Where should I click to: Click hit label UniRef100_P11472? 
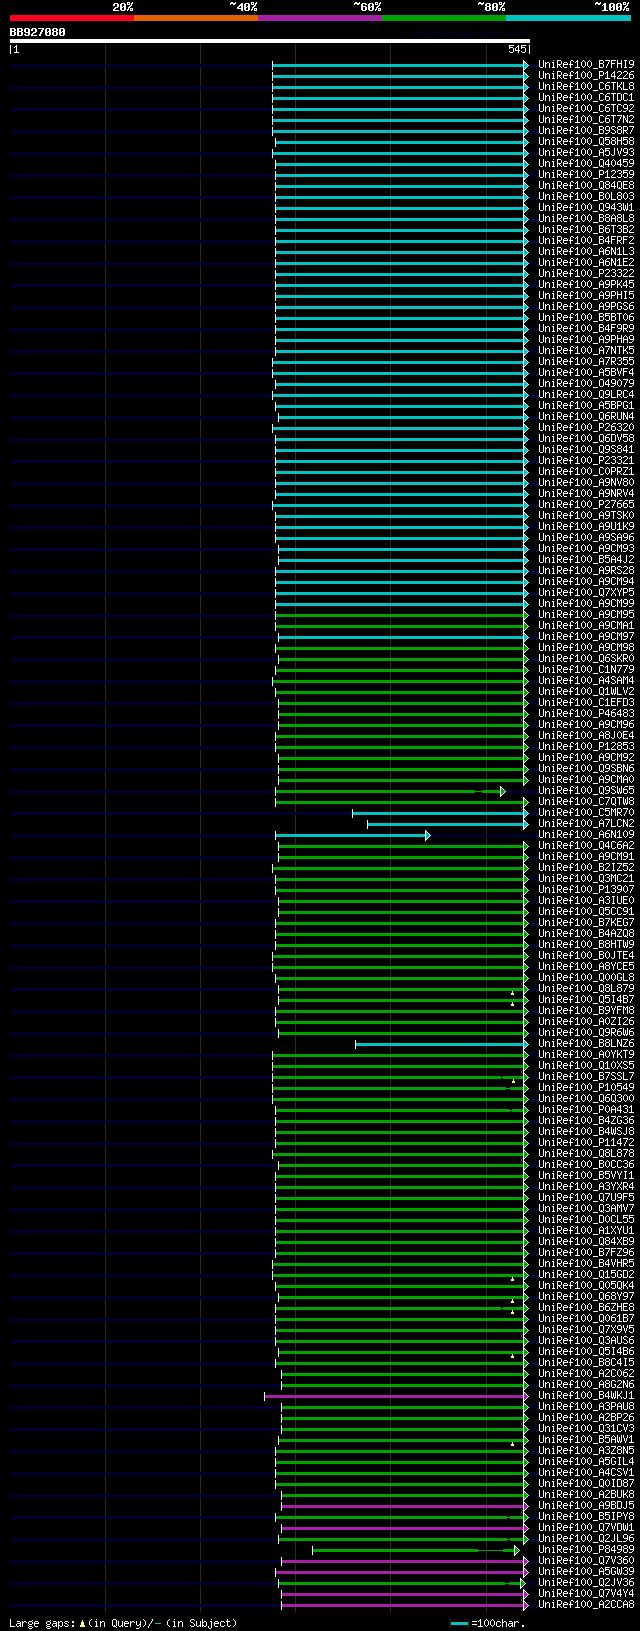tap(586, 1142)
